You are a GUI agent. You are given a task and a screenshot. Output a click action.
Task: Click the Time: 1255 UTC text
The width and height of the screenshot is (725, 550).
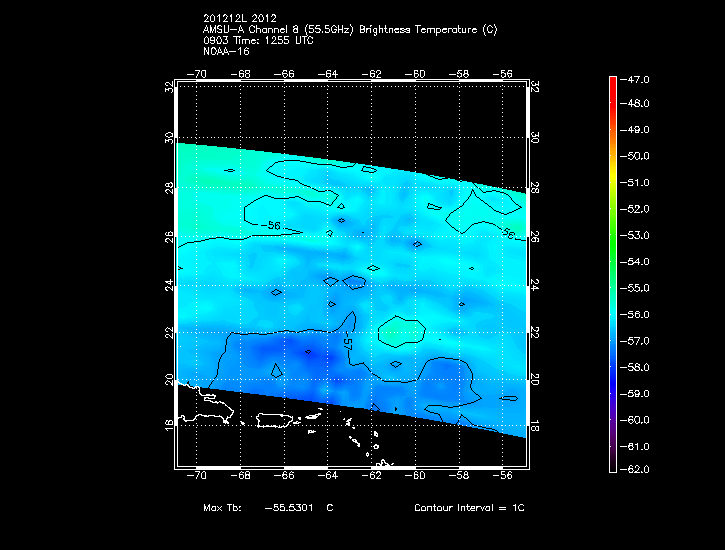271,40
